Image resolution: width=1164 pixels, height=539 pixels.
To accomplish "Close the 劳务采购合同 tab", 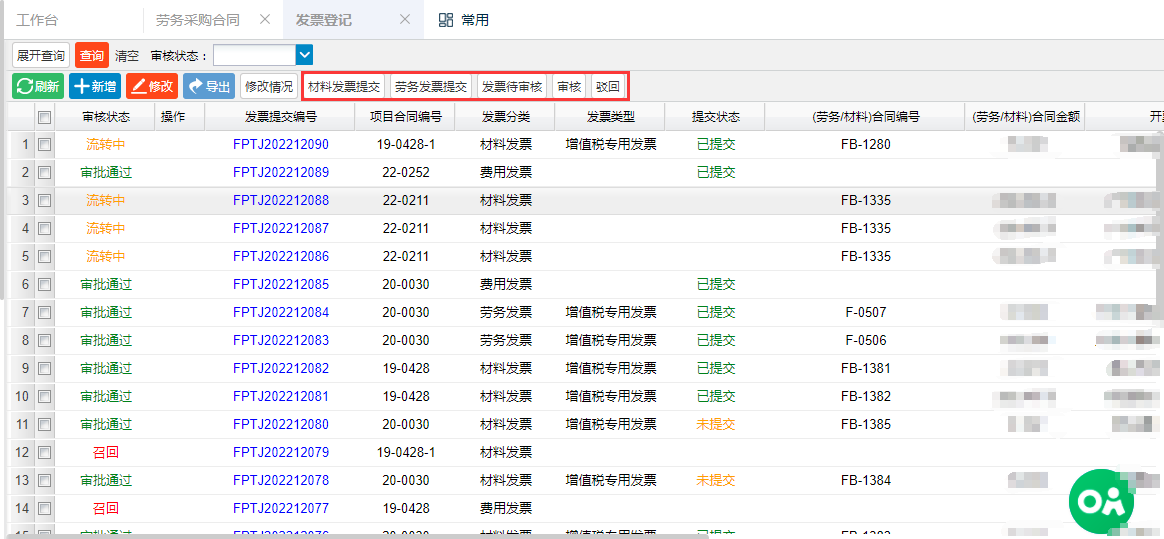I will pos(265,20).
